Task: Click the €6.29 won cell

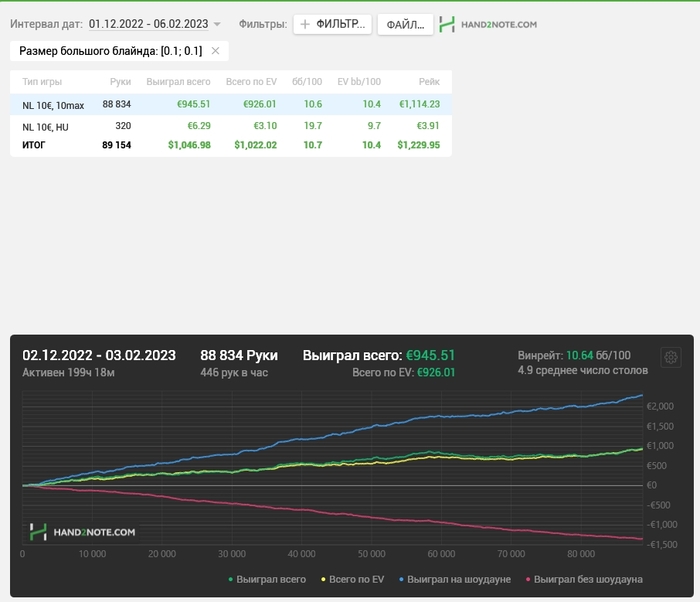Action: coord(199,126)
